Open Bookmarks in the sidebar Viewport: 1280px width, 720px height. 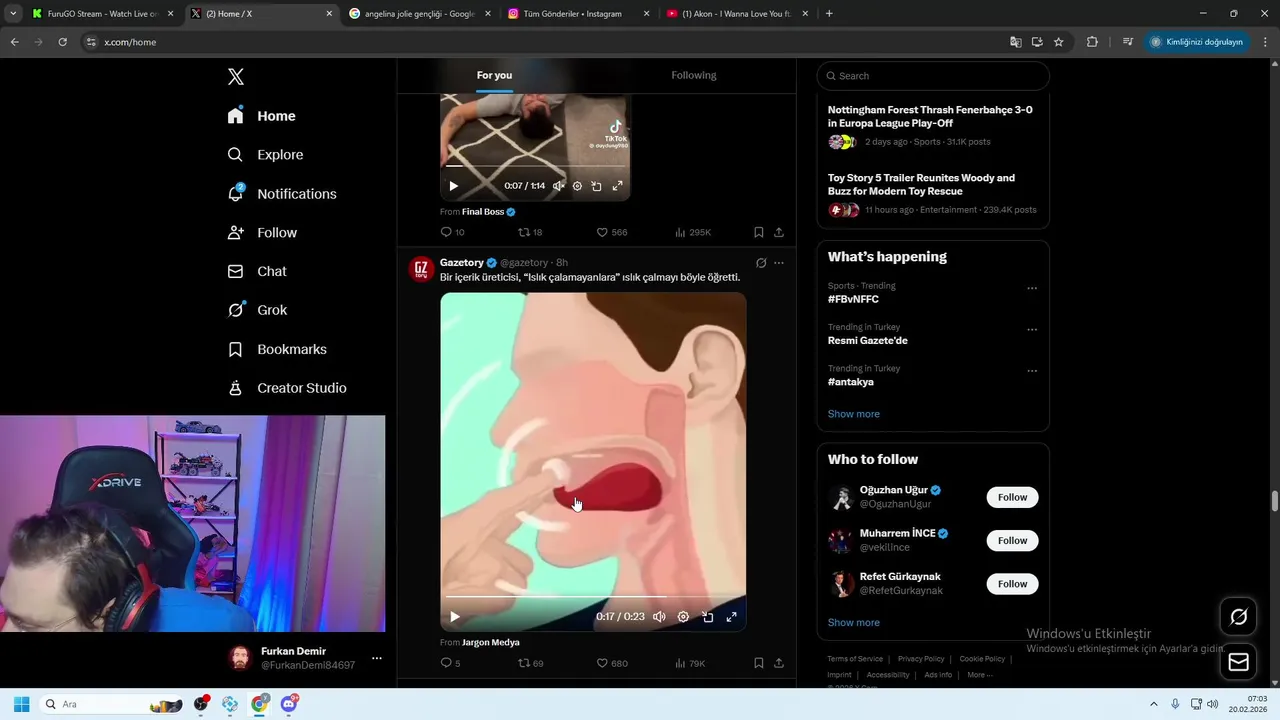pyautogui.click(x=278, y=349)
